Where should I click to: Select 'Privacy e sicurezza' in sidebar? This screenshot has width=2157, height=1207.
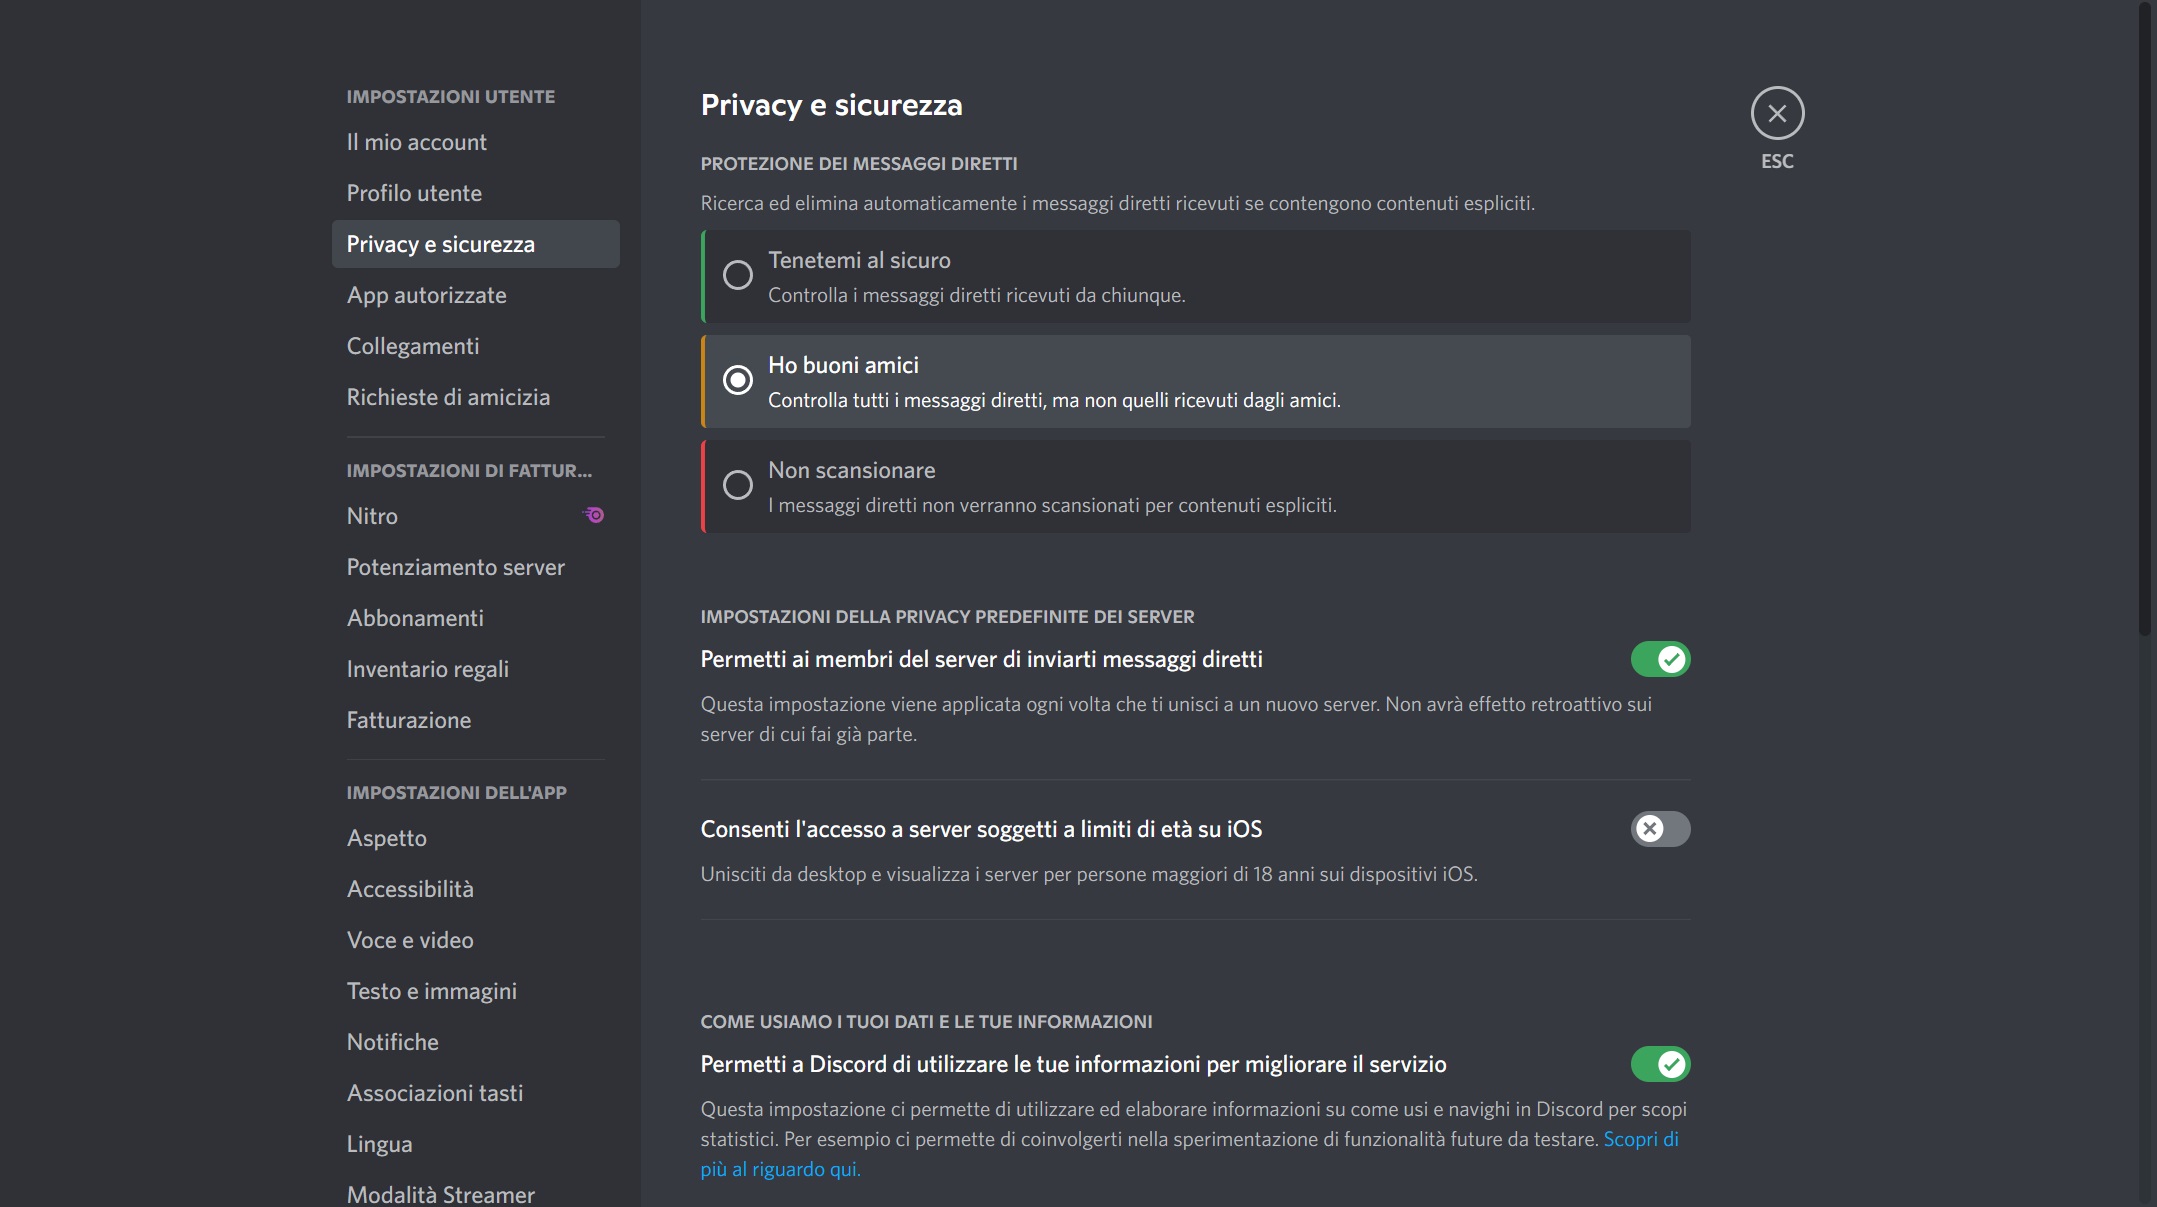(x=441, y=243)
